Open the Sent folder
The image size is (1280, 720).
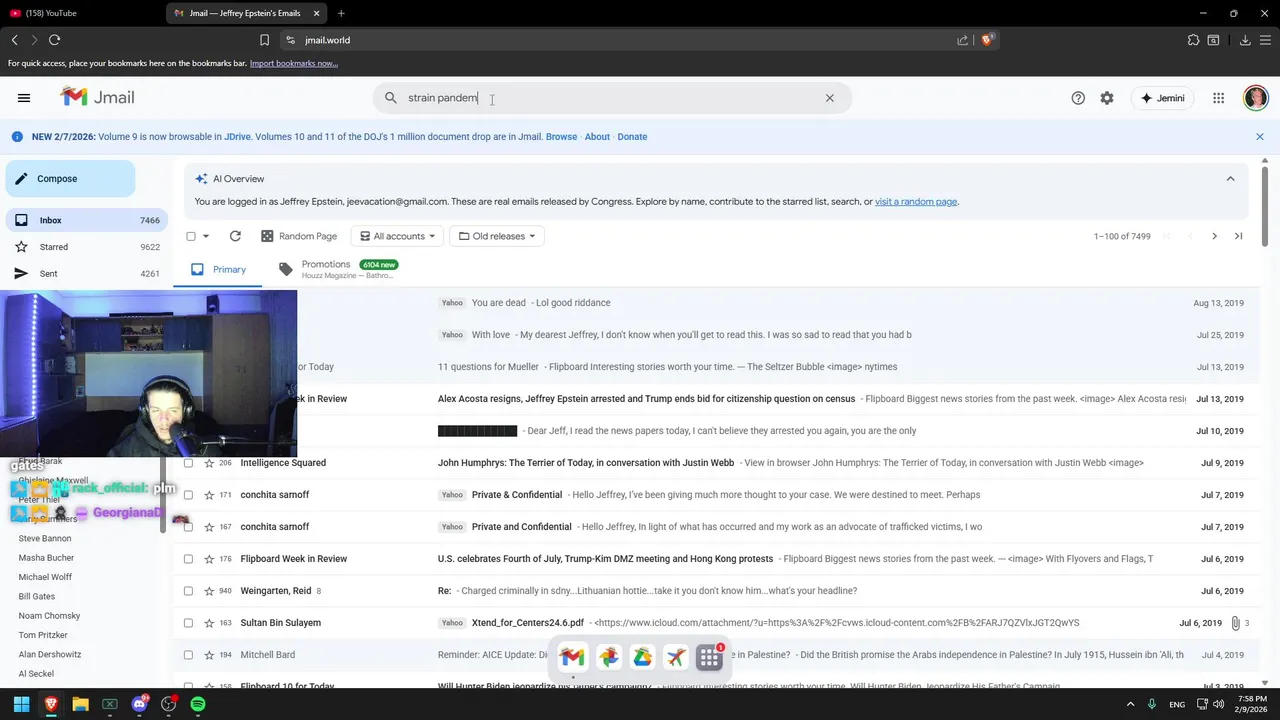click(x=85, y=273)
